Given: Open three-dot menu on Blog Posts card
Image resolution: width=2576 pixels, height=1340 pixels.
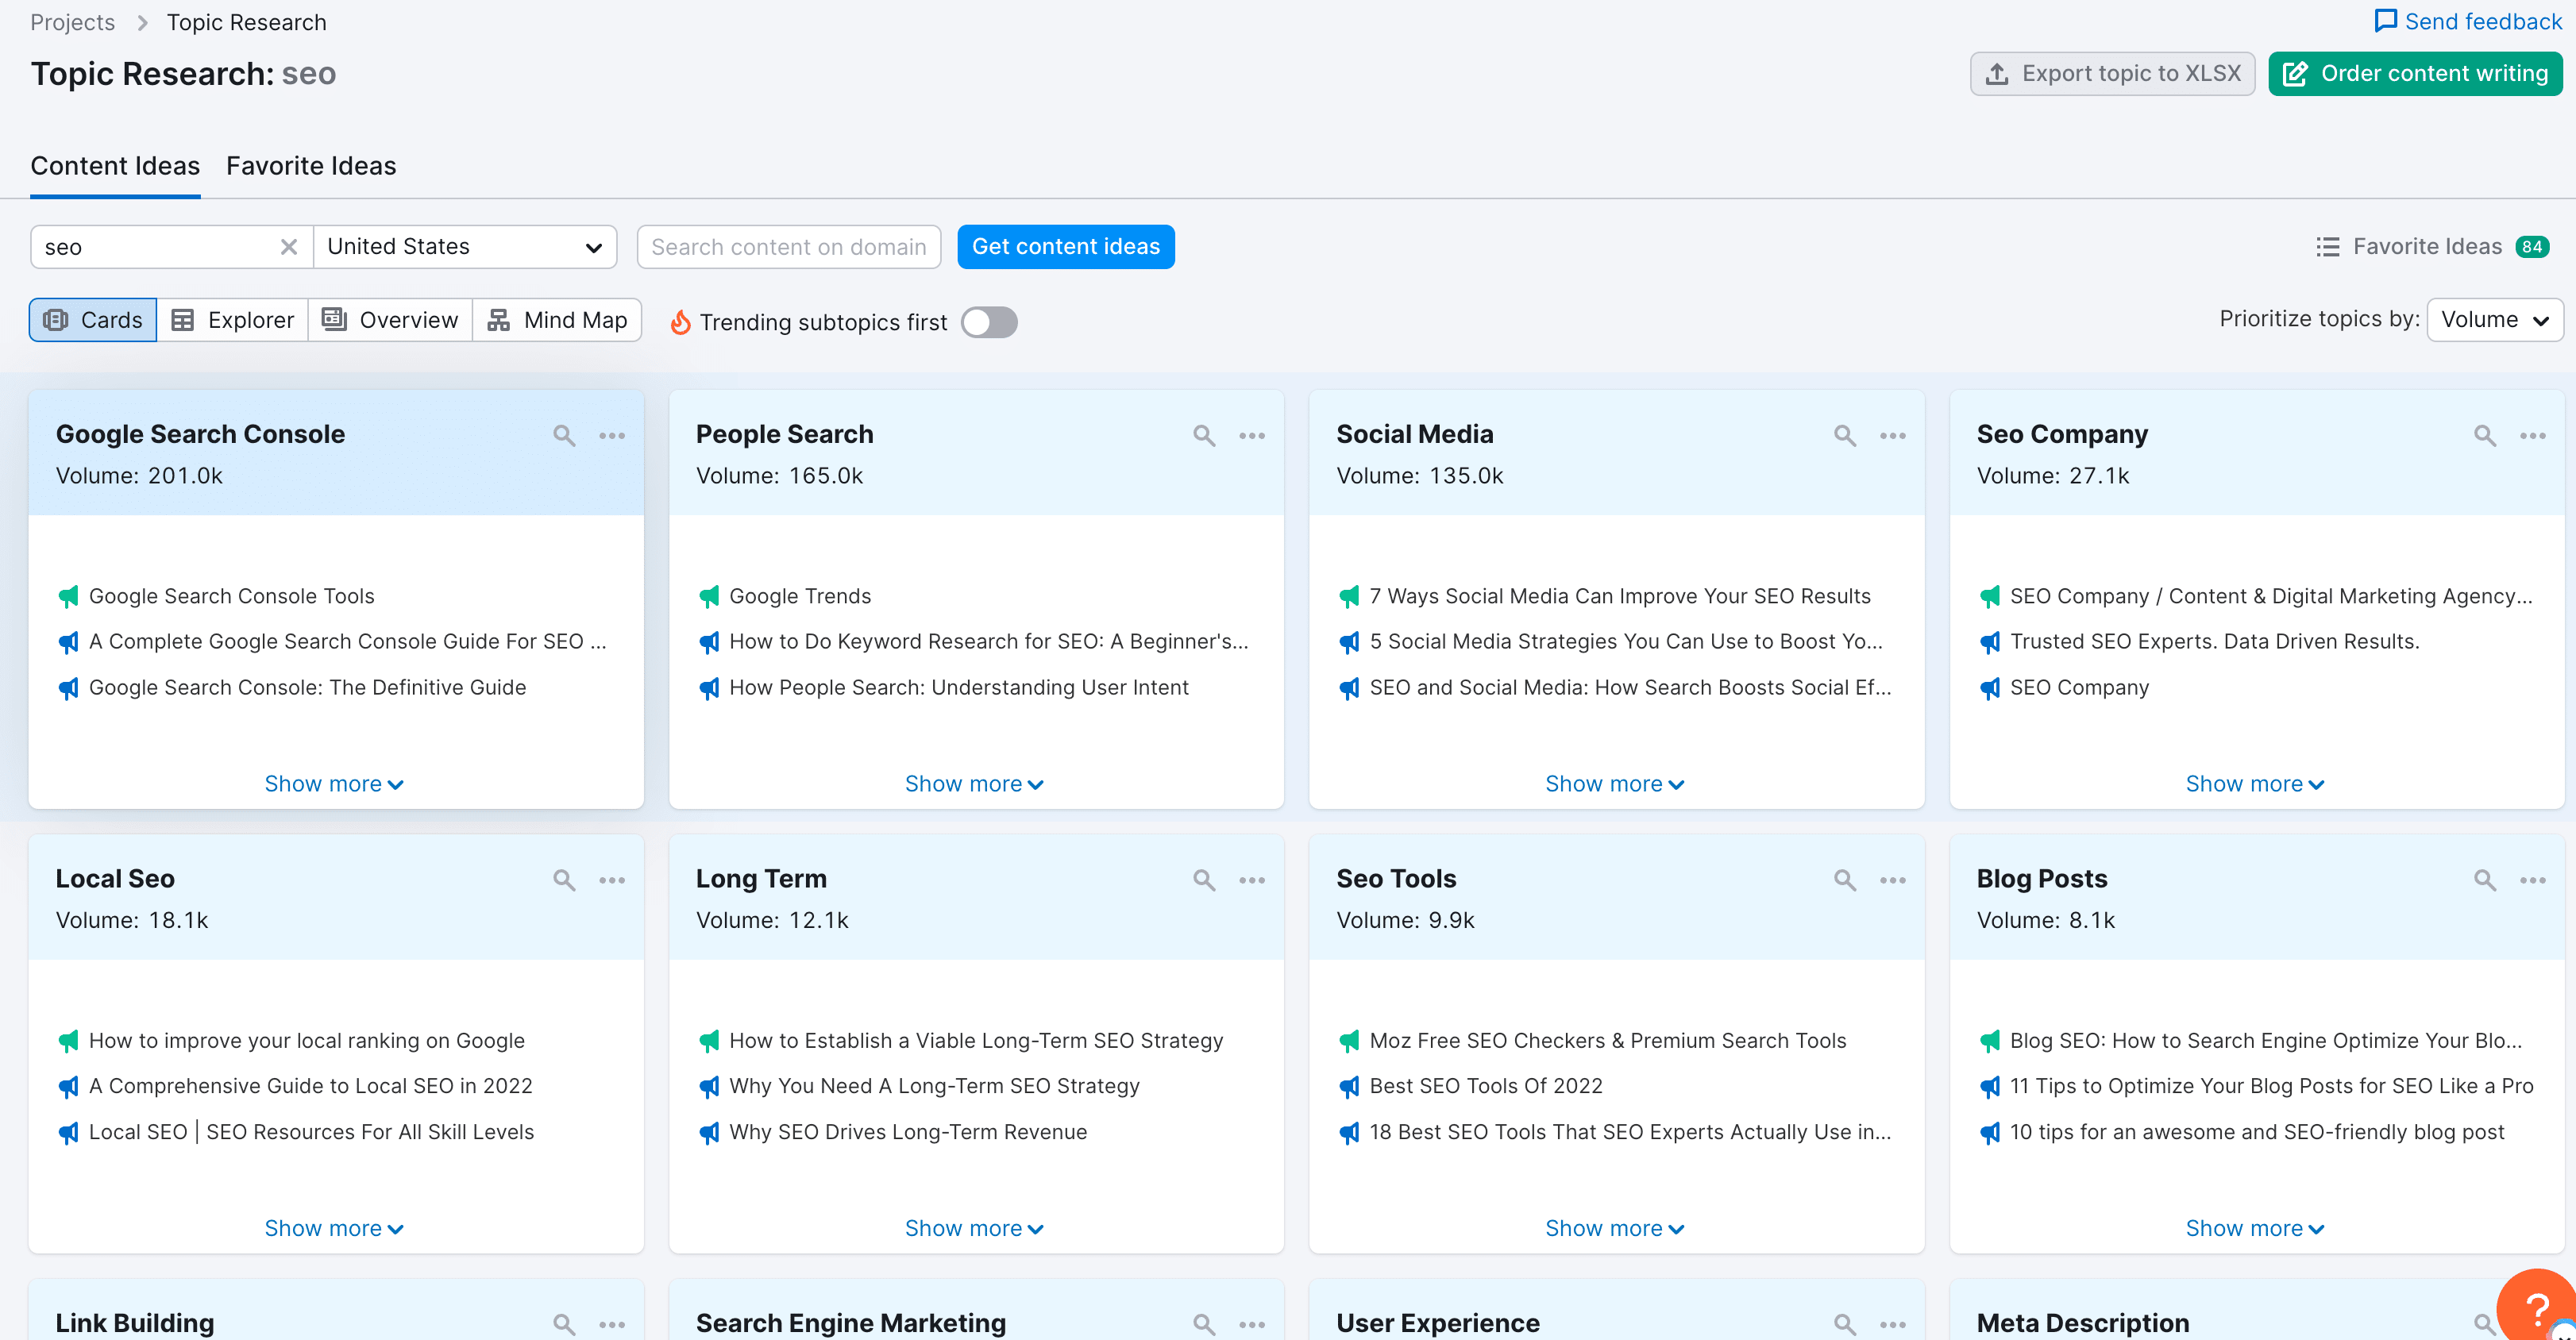Looking at the screenshot, I should coord(2533,880).
